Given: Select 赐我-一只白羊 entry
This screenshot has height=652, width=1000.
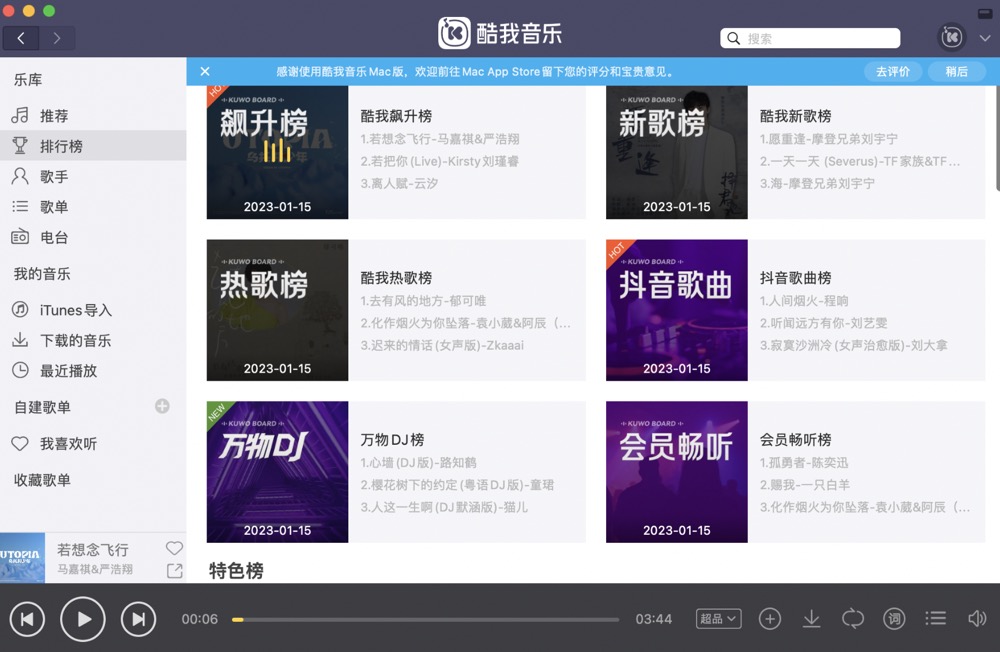Looking at the screenshot, I should point(805,485).
